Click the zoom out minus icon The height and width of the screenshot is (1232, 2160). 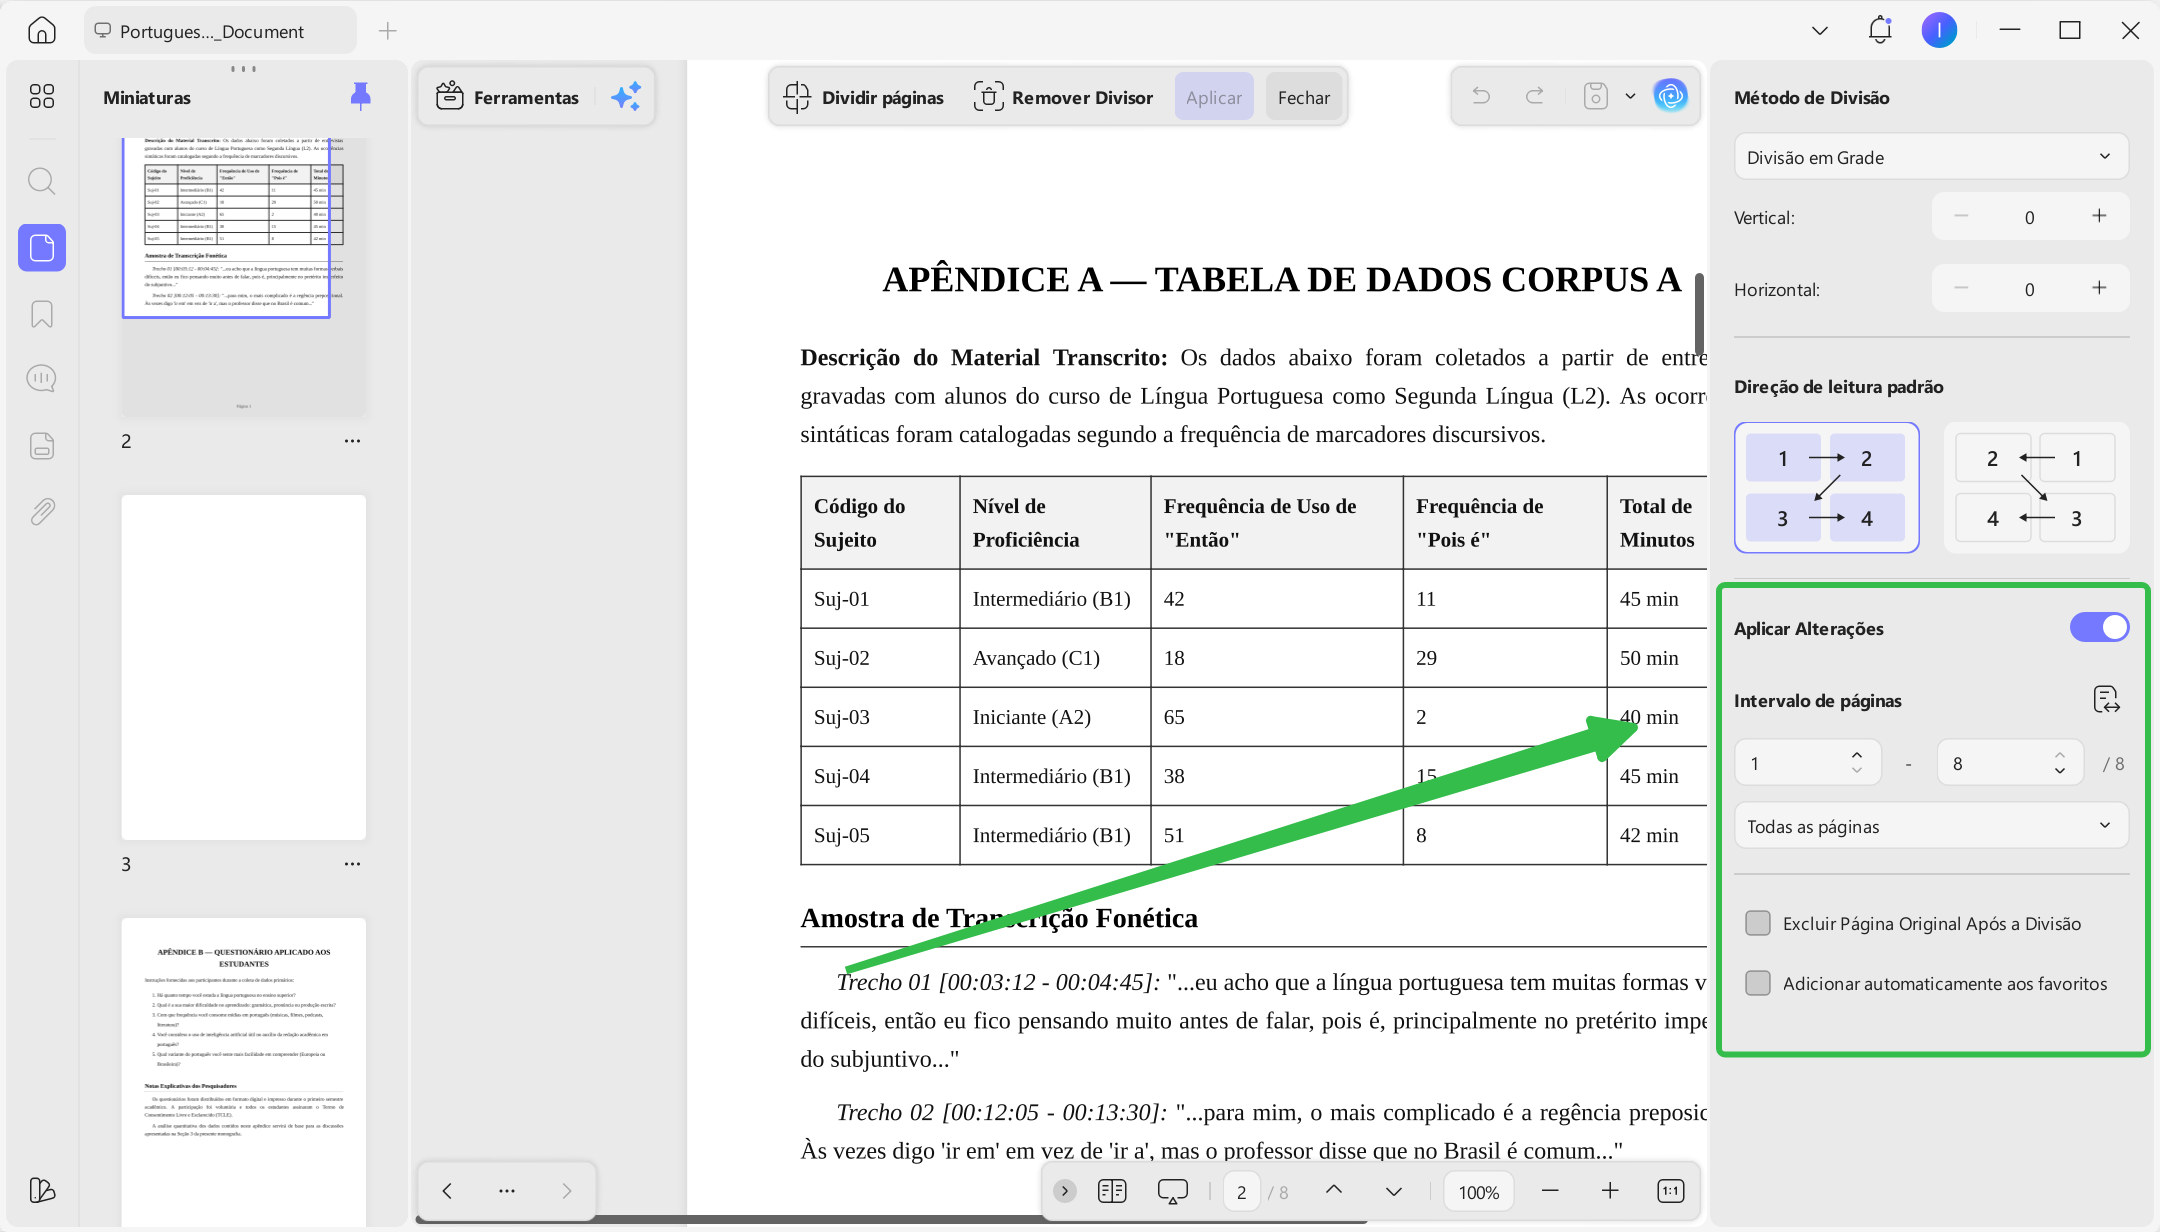[1550, 1191]
